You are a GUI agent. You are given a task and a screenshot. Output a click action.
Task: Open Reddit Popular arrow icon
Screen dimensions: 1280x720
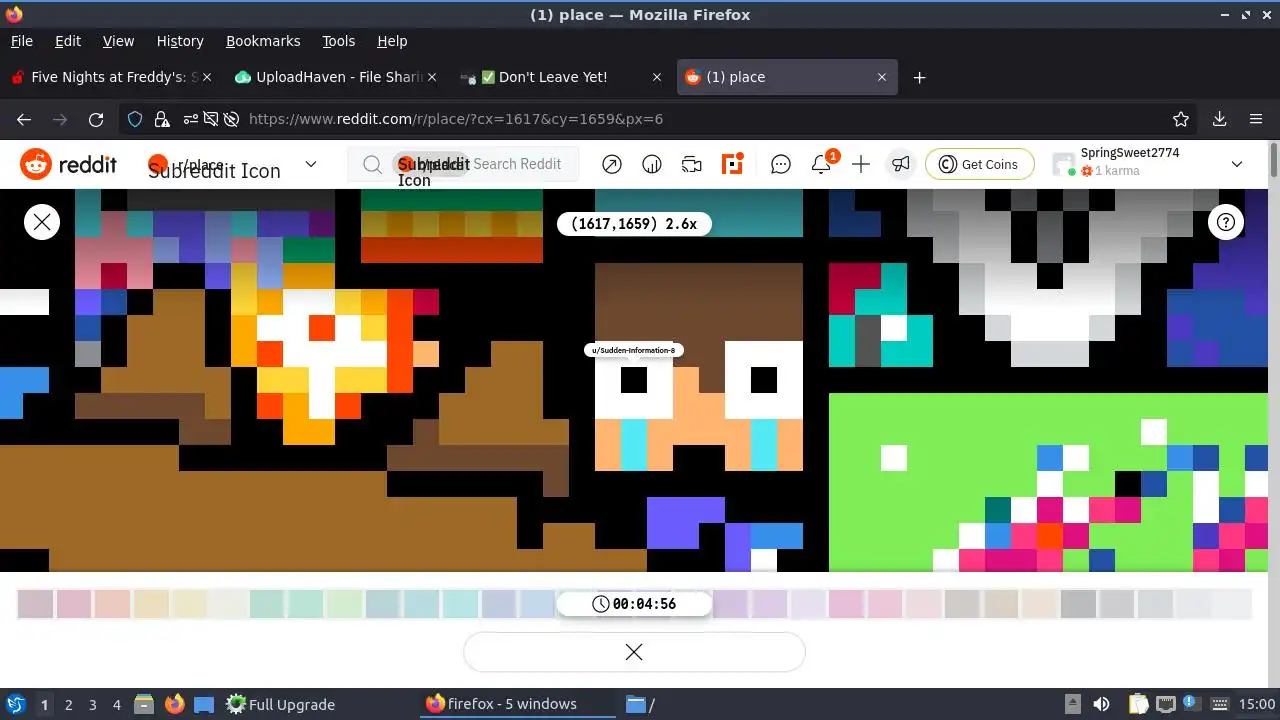[x=612, y=164]
